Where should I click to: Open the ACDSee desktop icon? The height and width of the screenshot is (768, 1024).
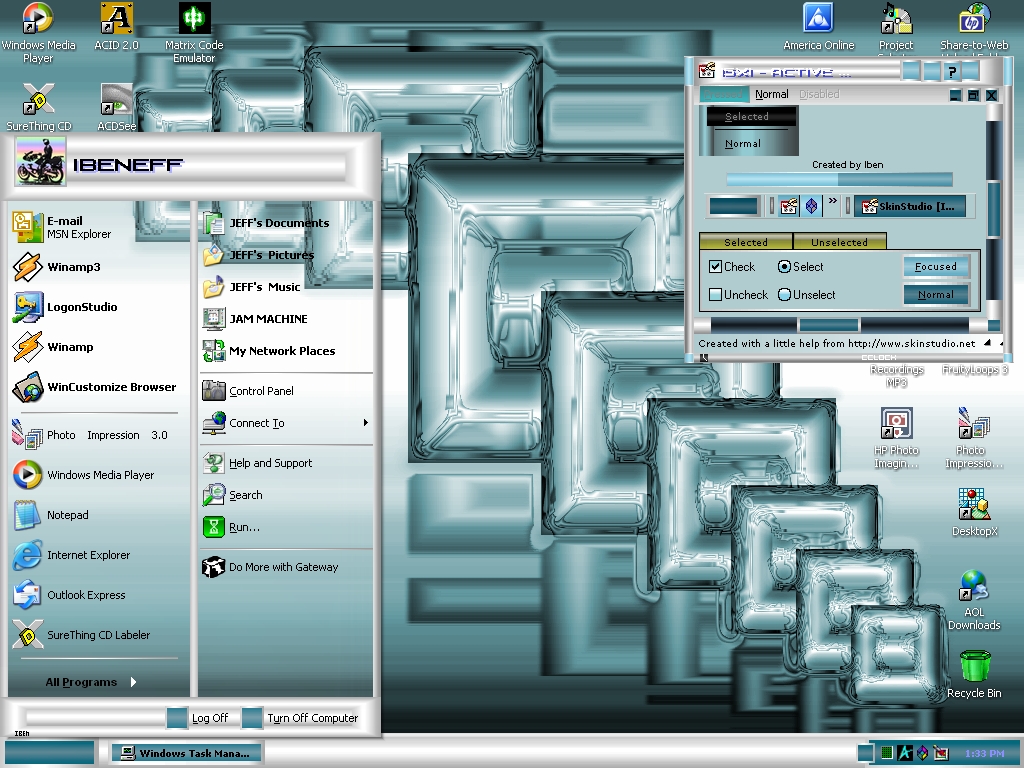[x=117, y=107]
